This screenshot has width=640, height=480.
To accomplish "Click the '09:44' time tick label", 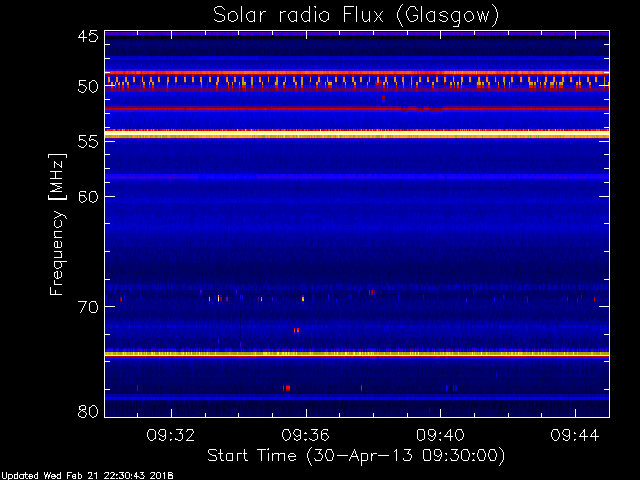I will (x=575, y=435).
